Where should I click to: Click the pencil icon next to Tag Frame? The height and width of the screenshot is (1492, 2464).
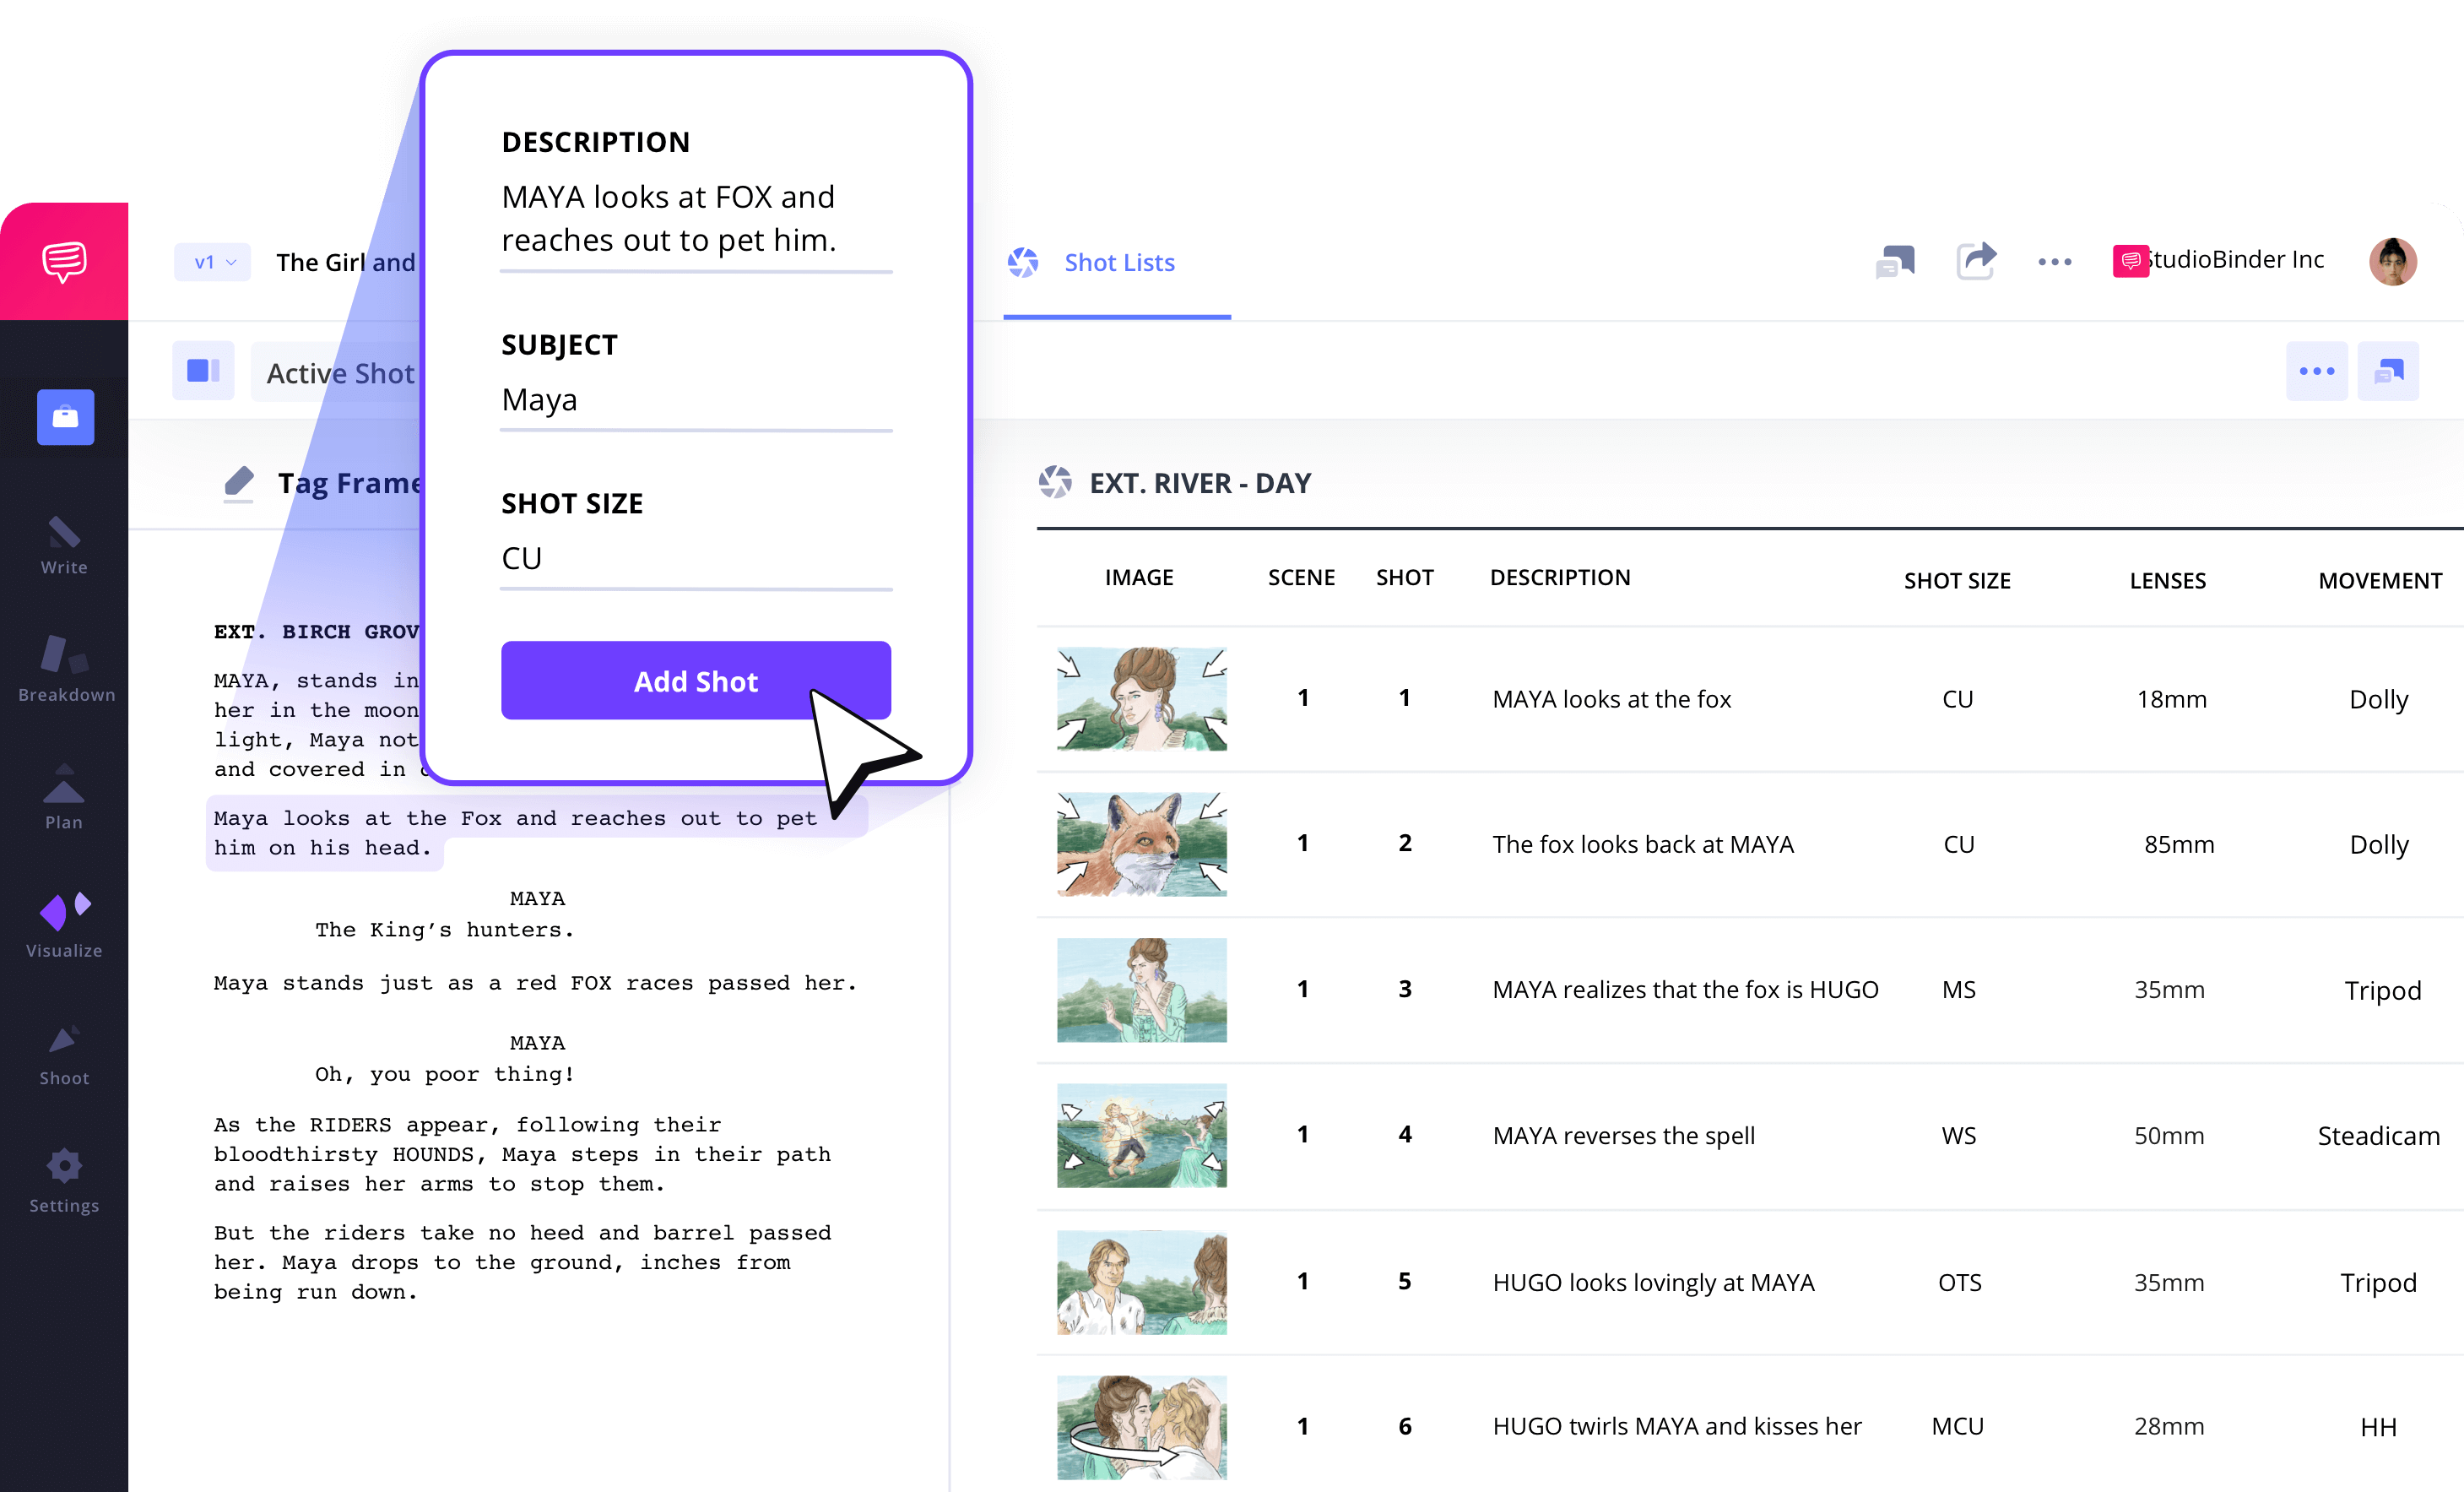point(238,483)
